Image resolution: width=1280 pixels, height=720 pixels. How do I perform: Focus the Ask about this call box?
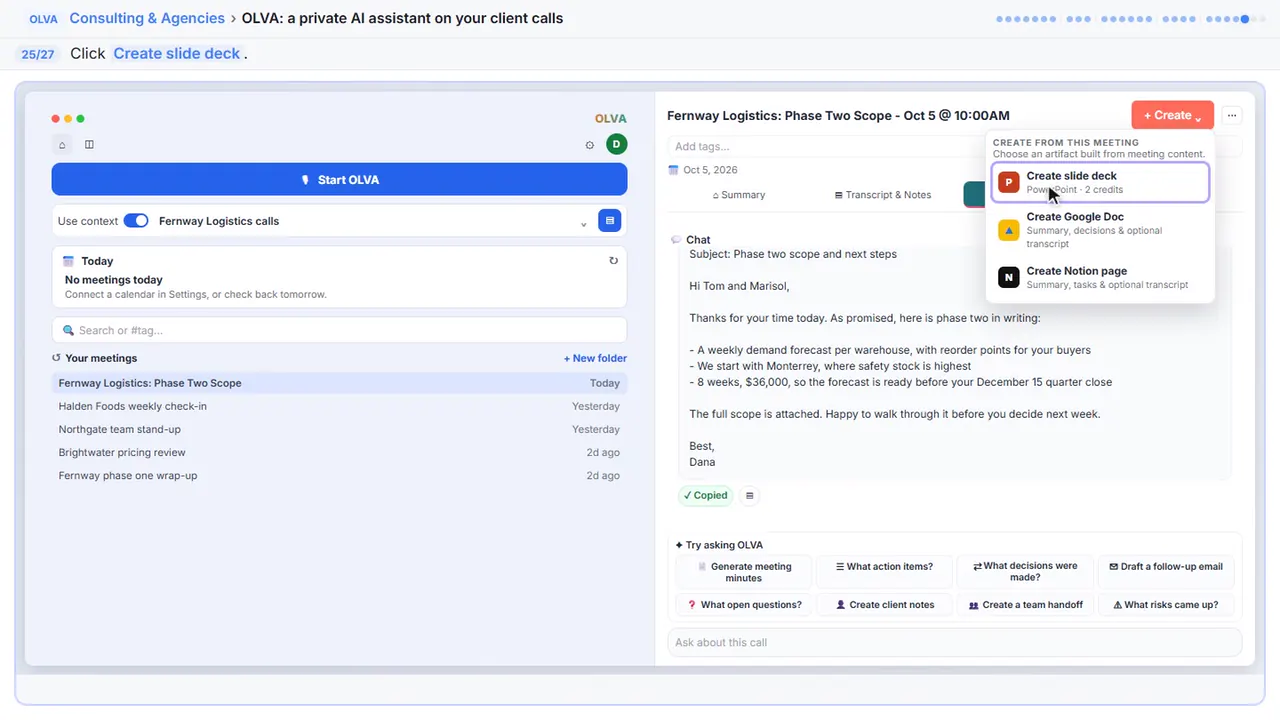(x=954, y=642)
